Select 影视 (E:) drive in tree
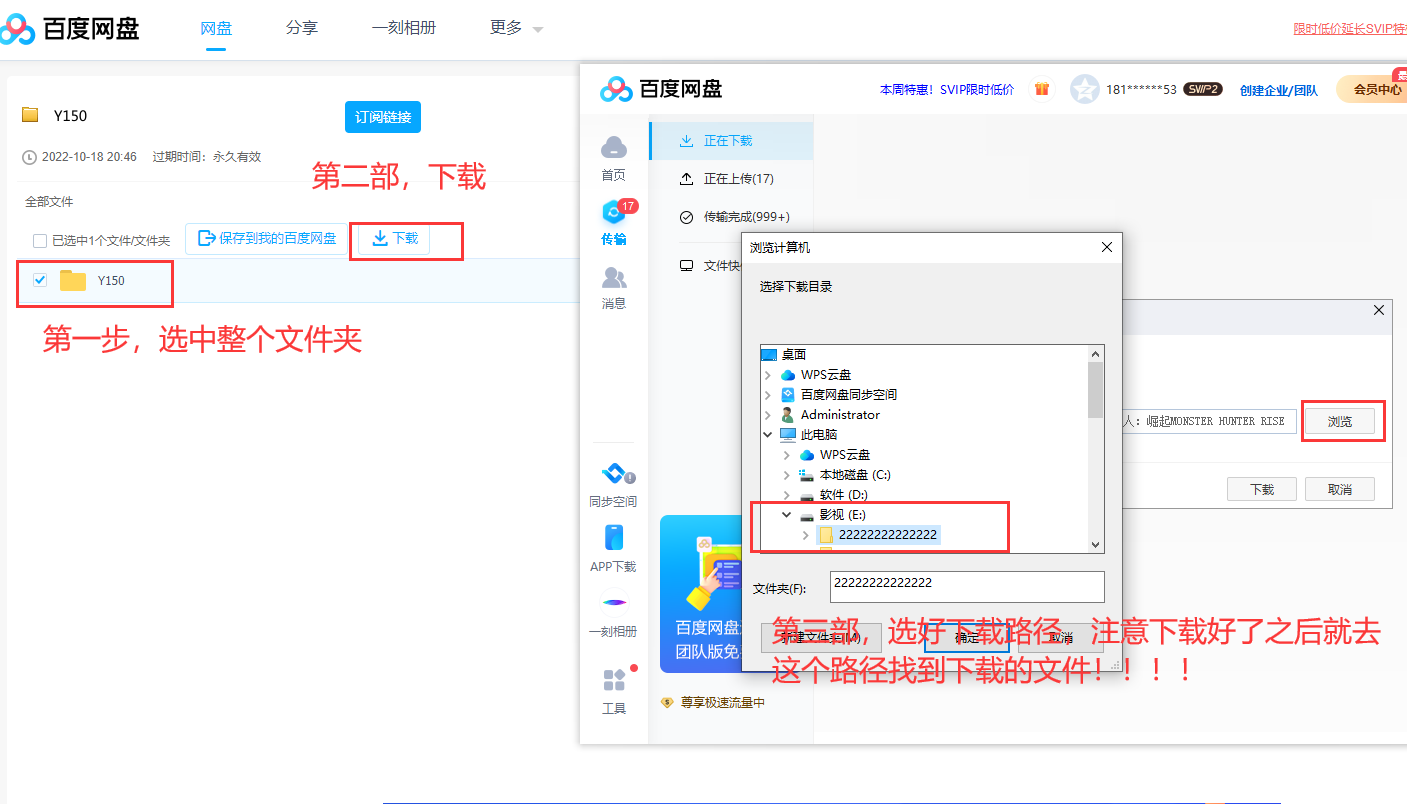1407x804 pixels. click(842, 515)
